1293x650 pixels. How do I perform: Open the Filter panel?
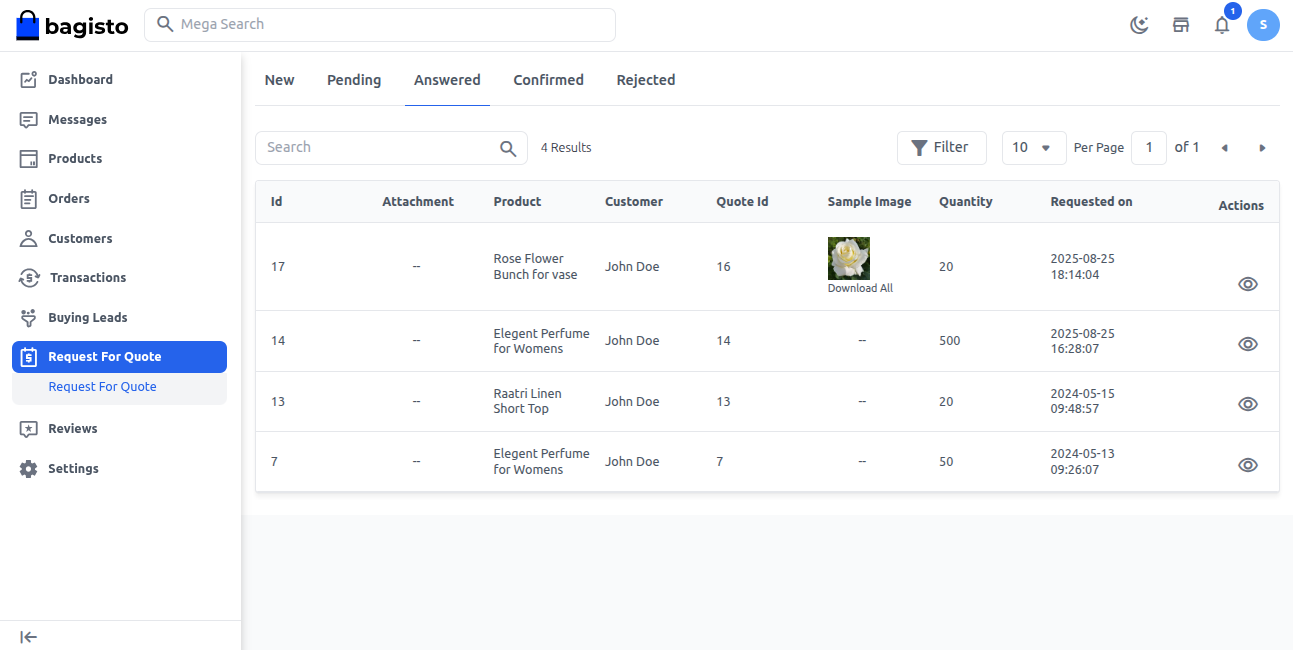click(941, 148)
